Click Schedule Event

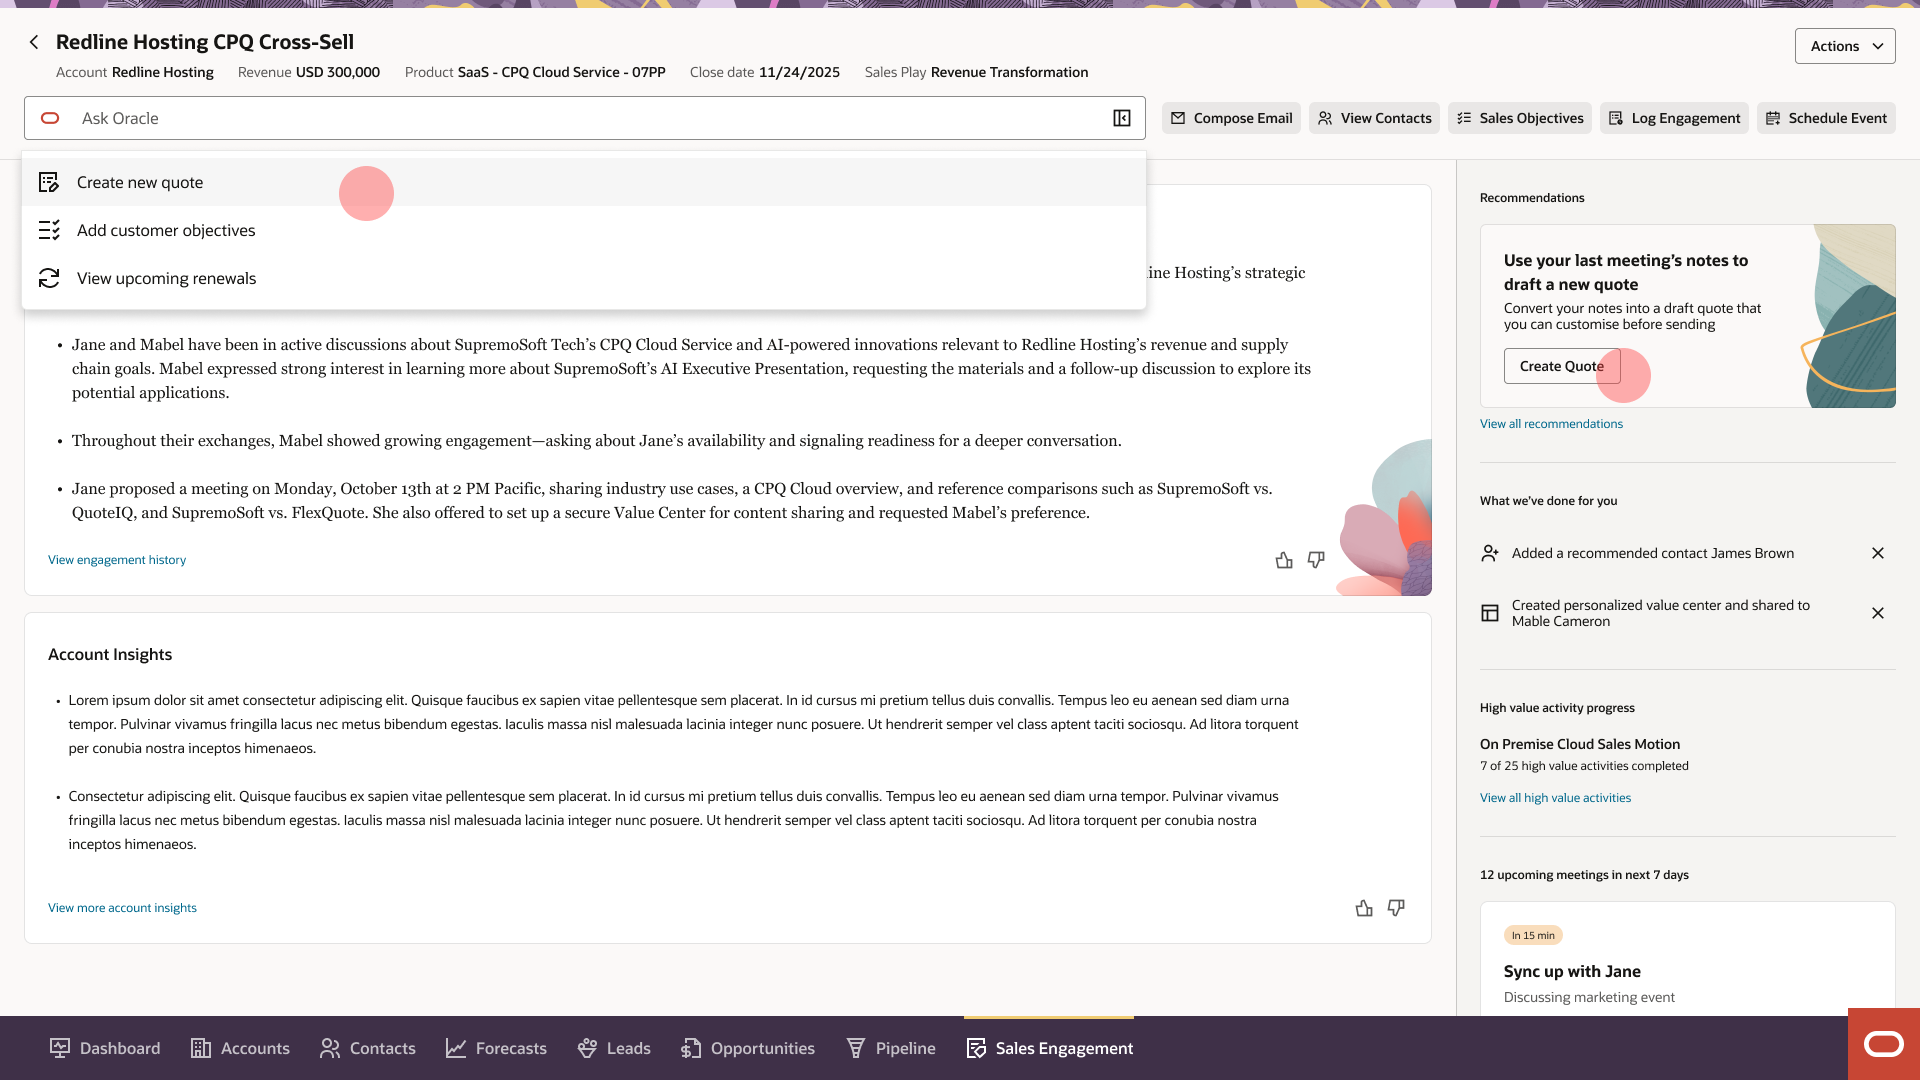tap(1826, 118)
